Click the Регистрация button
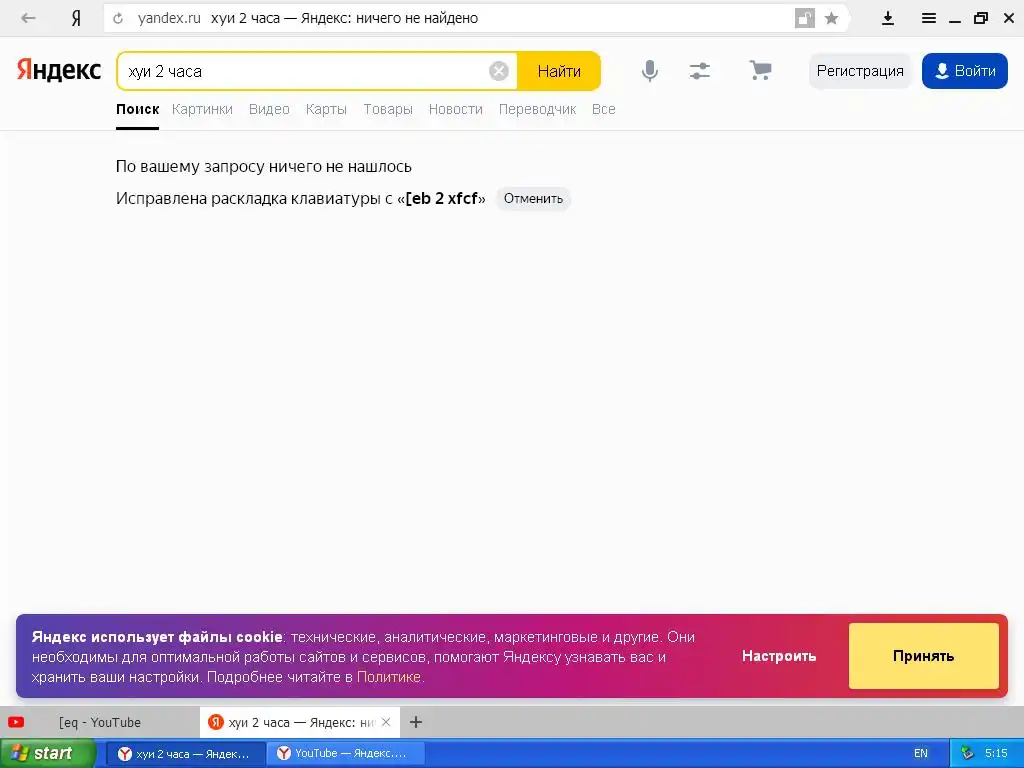 pyautogui.click(x=860, y=71)
